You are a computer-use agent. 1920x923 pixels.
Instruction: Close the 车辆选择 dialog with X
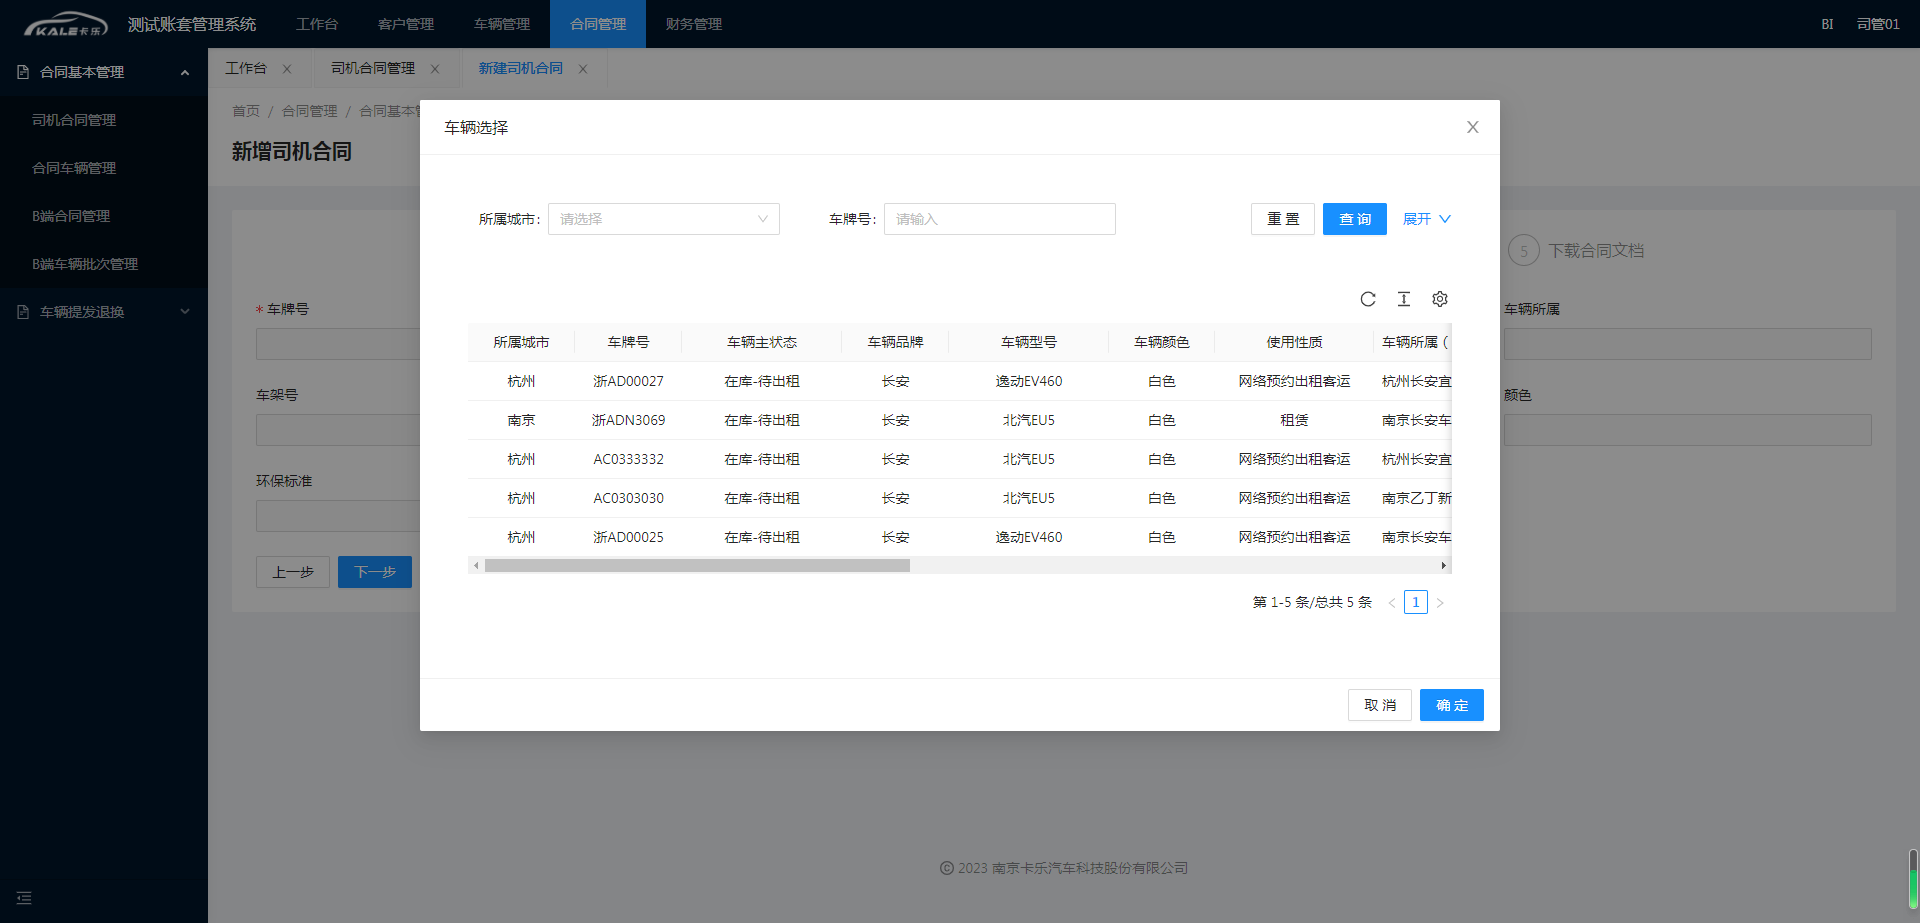[x=1473, y=127]
